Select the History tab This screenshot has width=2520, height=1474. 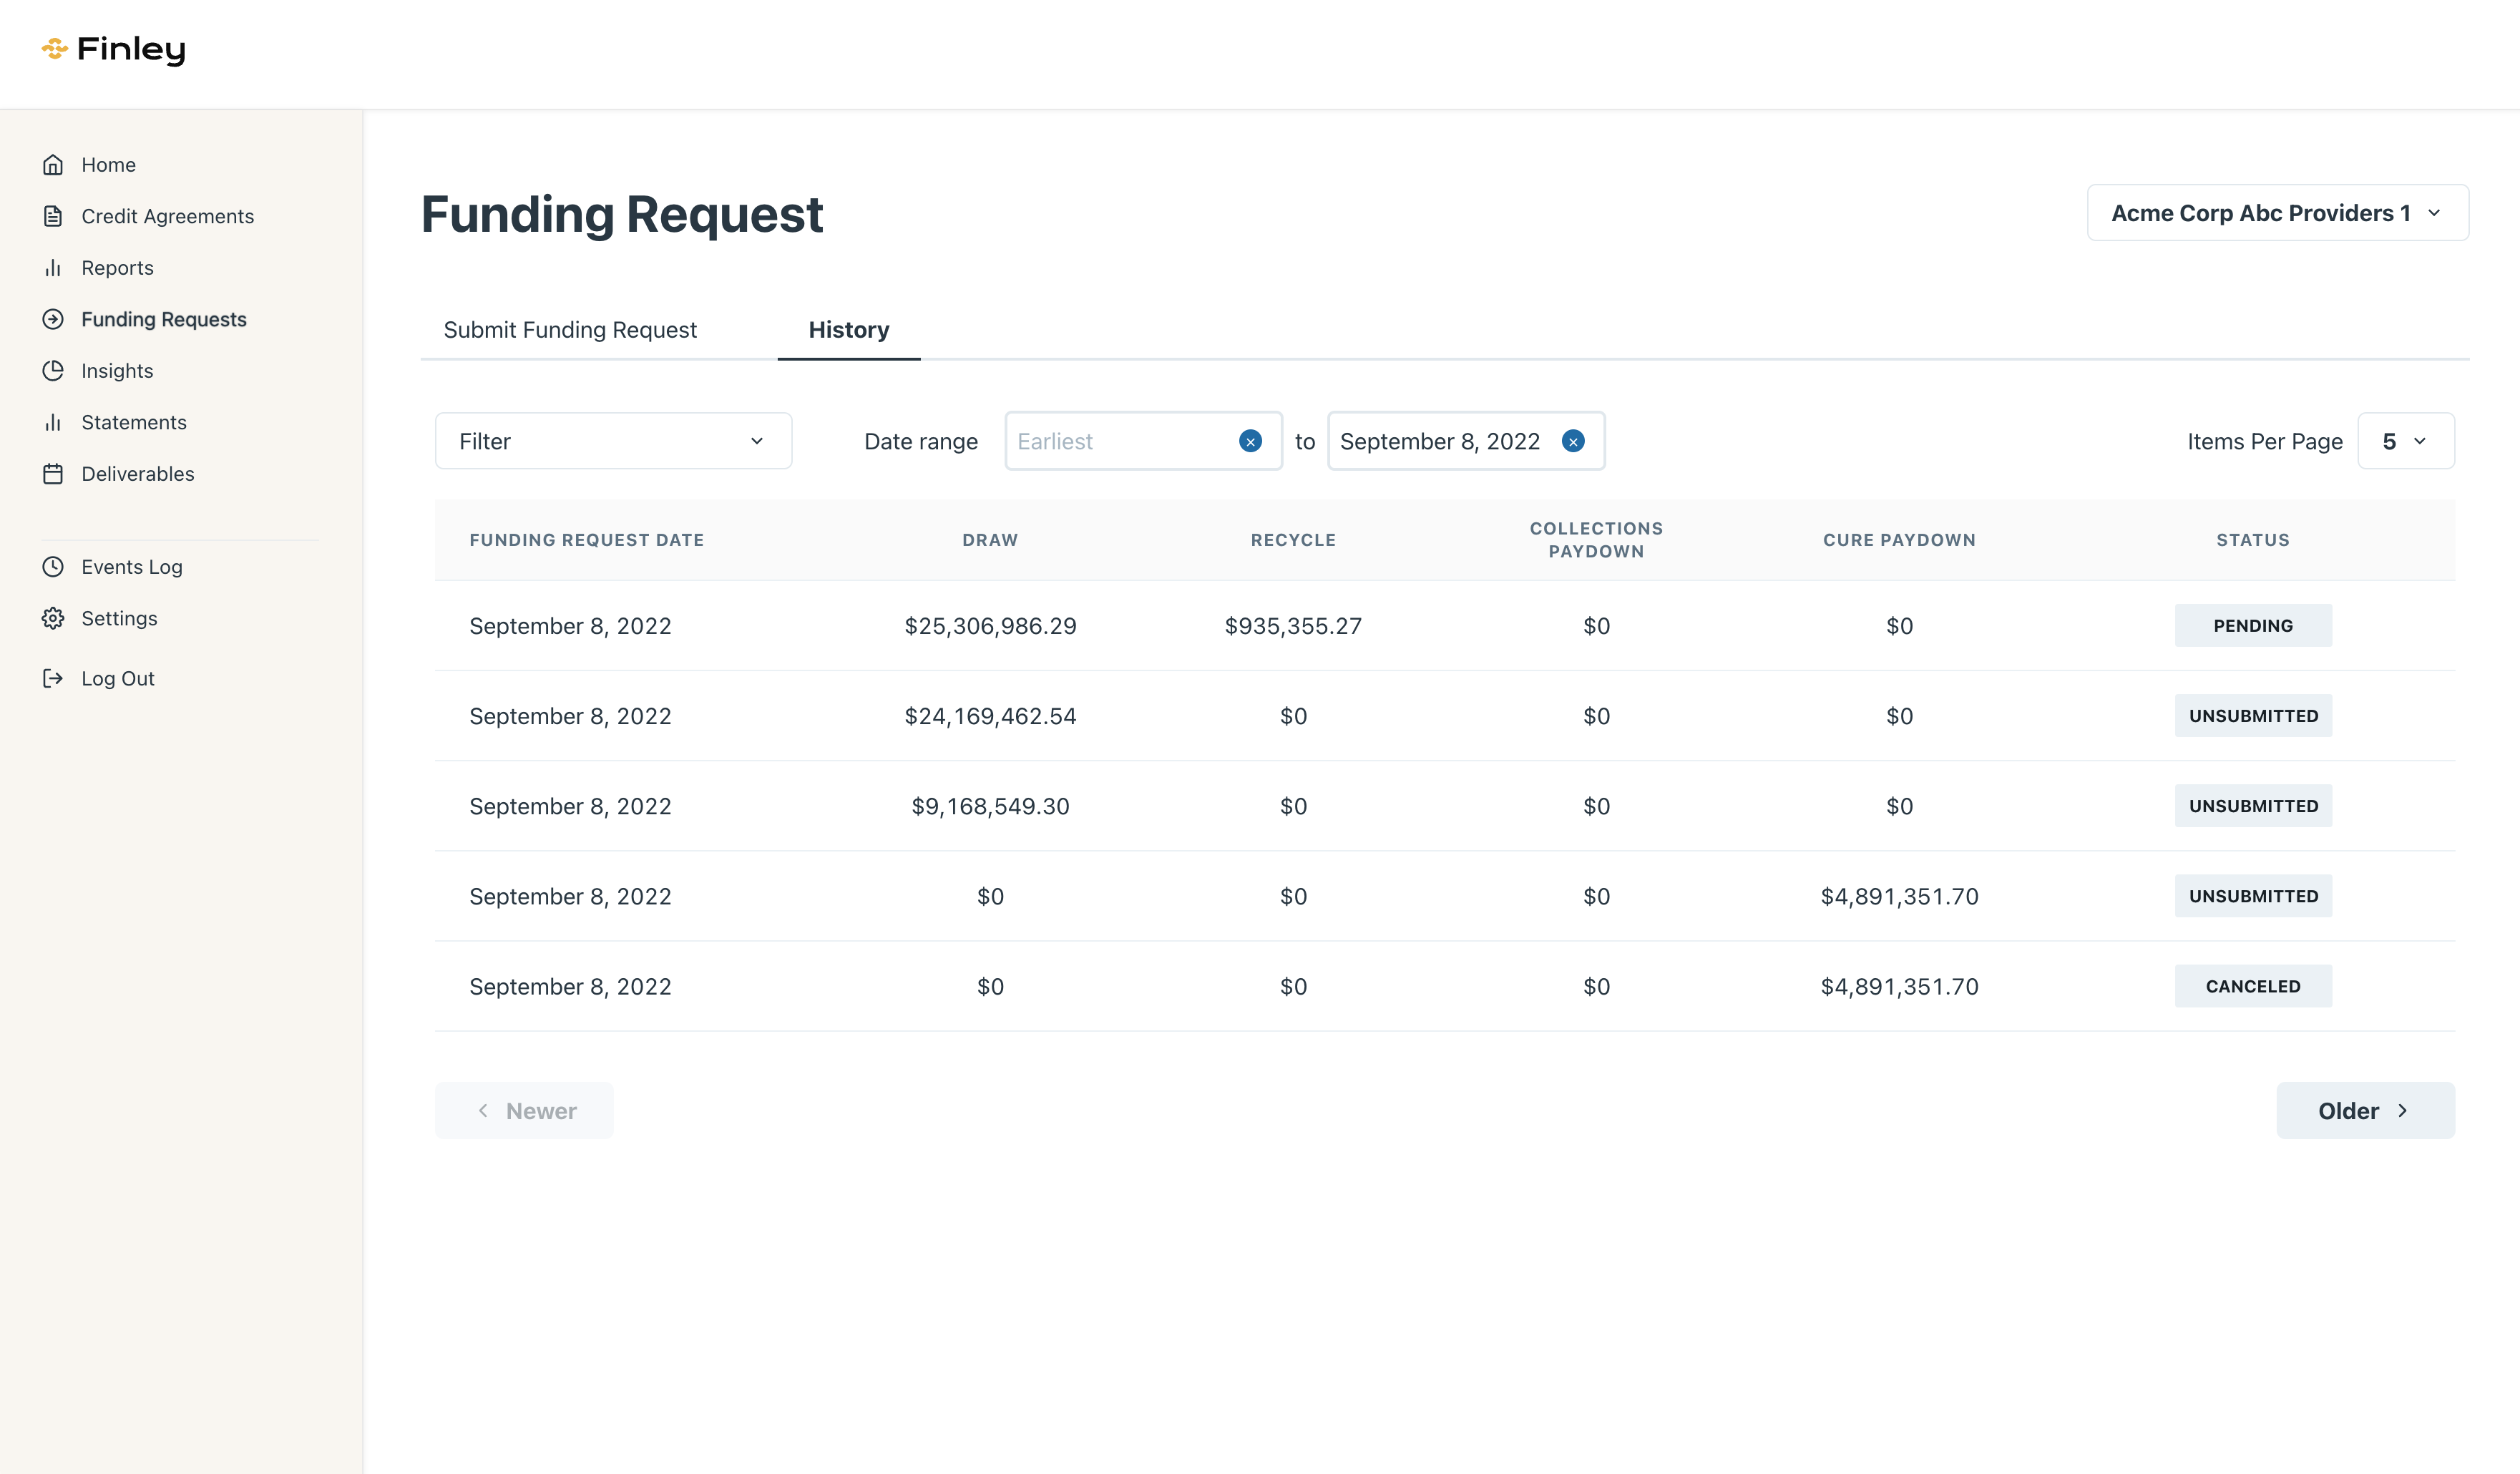coord(848,330)
